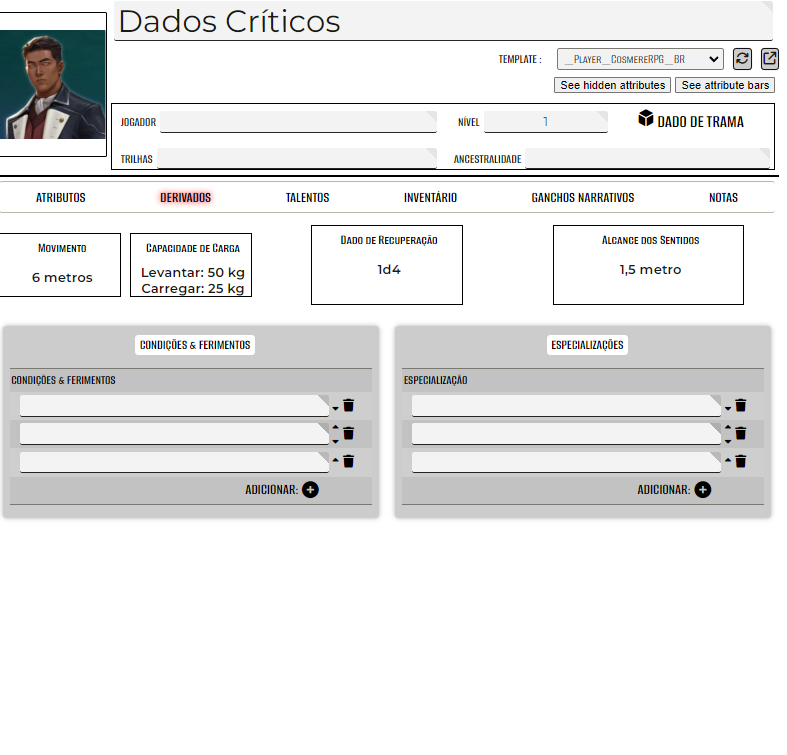The width and height of the screenshot is (787, 755).
Task: Click the Dados Críticos character name field
Action: click(x=443, y=21)
